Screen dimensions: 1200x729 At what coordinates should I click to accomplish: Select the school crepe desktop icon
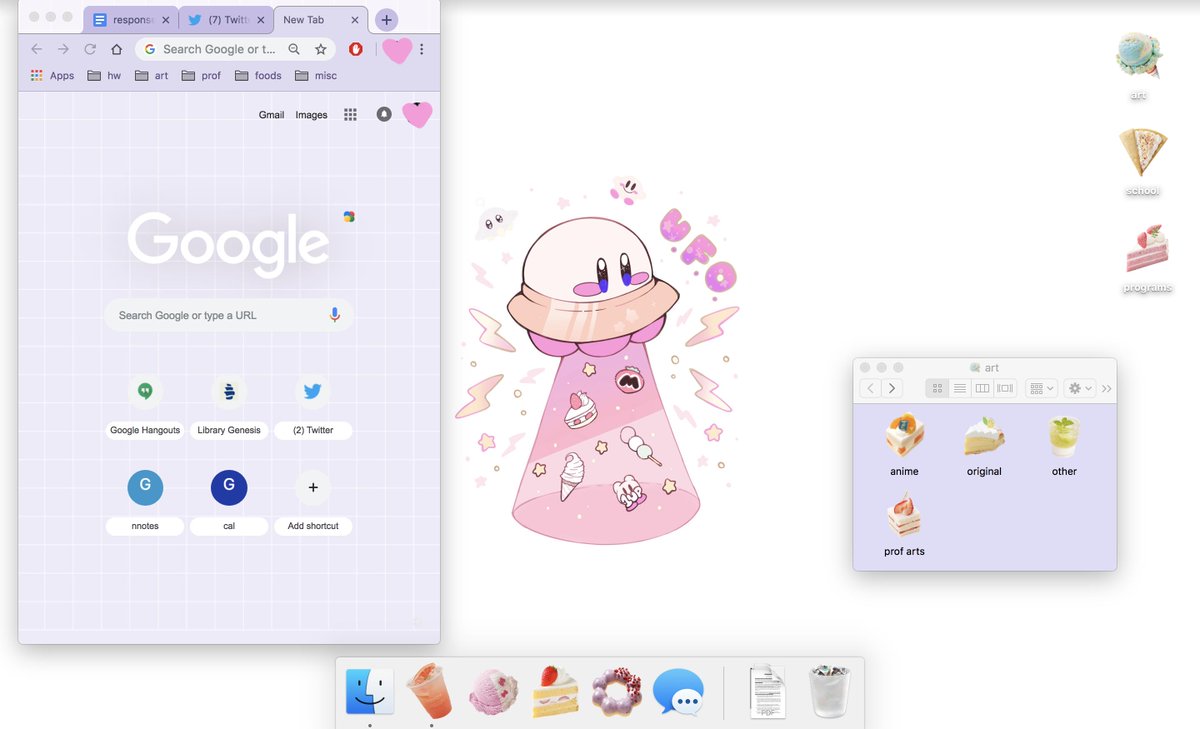[1142, 162]
